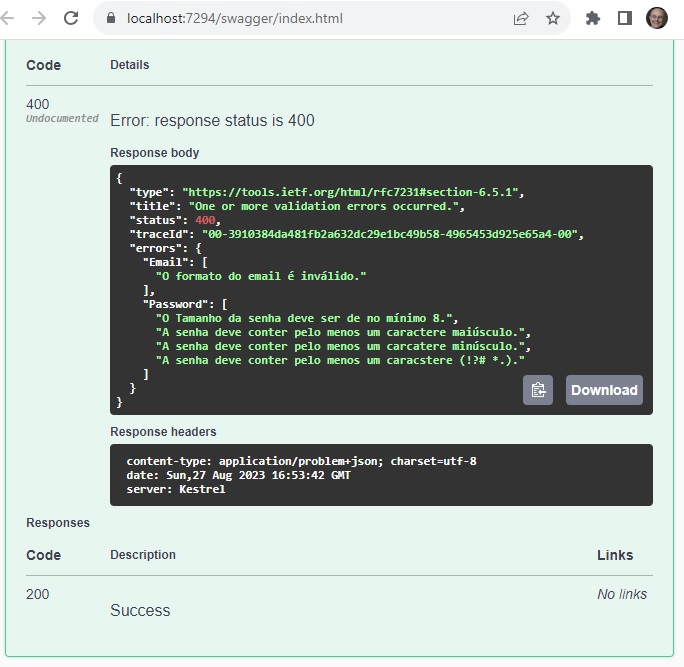684x667 pixels.
Task: Click the 200 response code
Action: tap(38, 594)
